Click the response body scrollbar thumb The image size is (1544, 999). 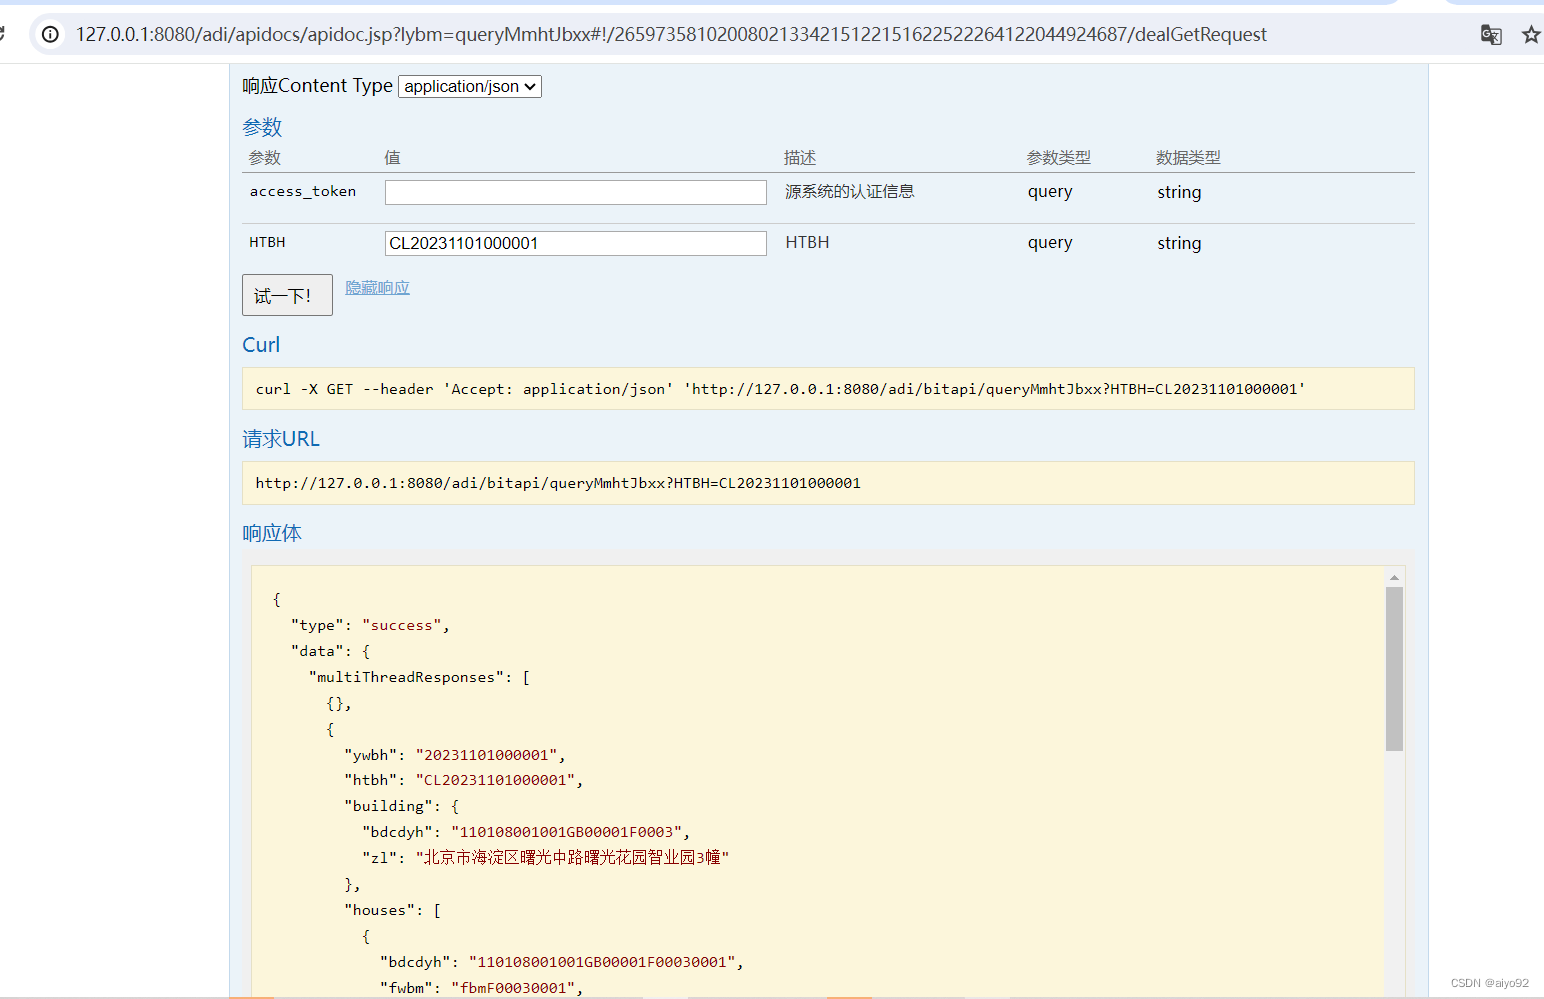[1394, 669]
